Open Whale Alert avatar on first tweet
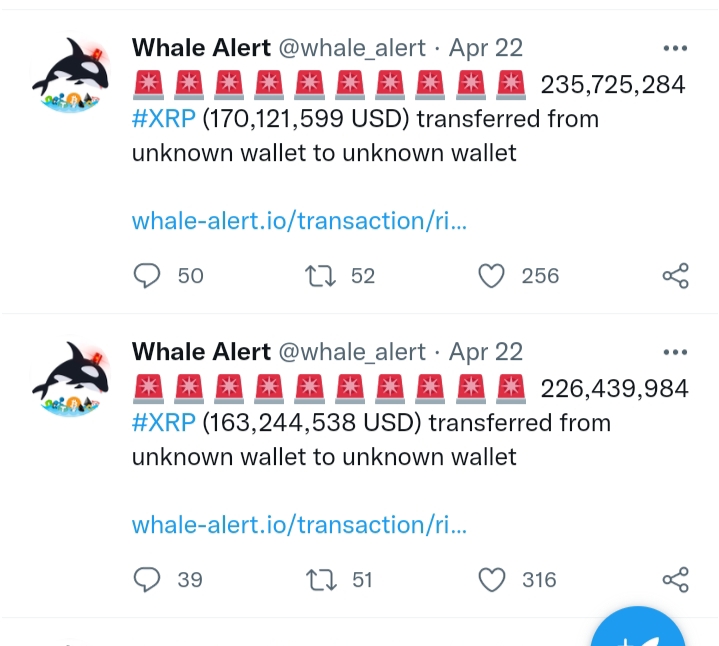The width and height of the screenshot is (719, 646). (71, 74)
